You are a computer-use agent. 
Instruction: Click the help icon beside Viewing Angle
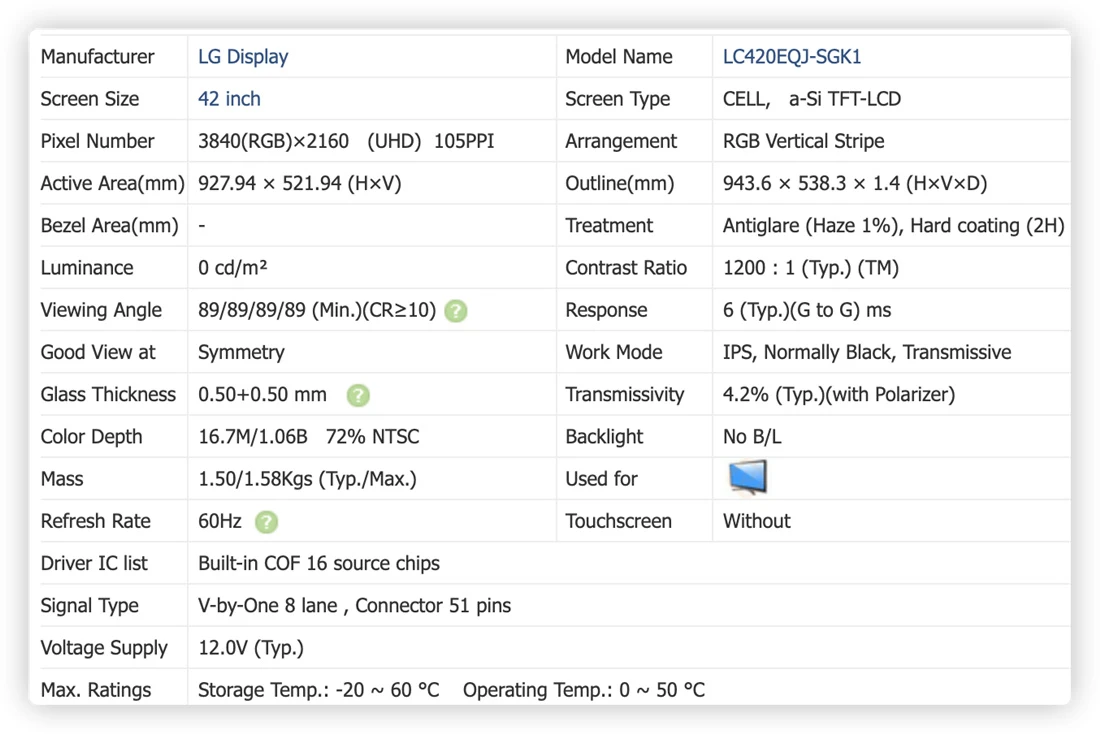pyautogui.click(x=456, y=311)
